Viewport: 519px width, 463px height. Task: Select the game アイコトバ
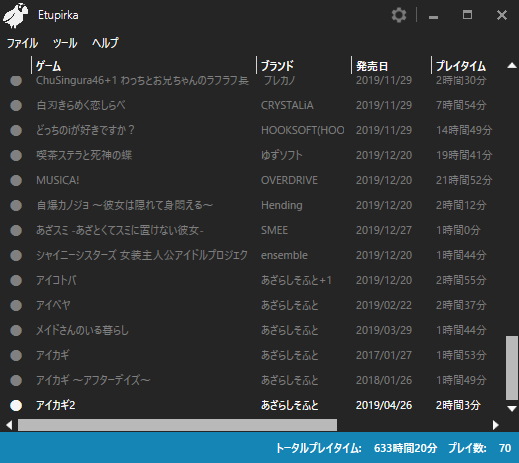(x=56, y=280)
